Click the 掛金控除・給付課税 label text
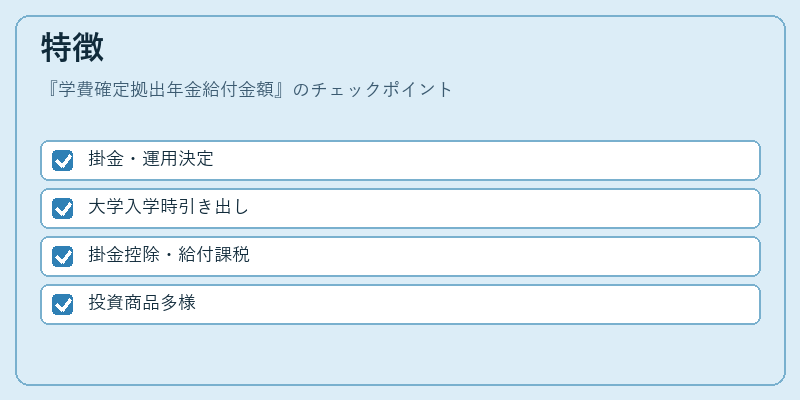 tap(169, 255)
